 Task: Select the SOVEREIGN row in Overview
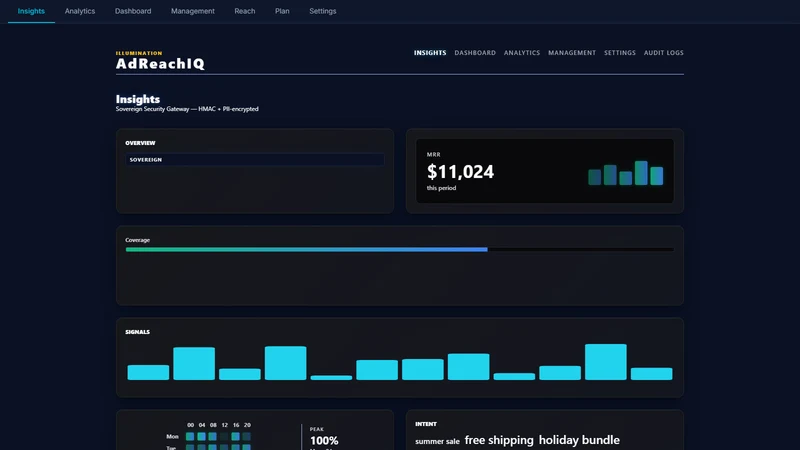point(255,160)
